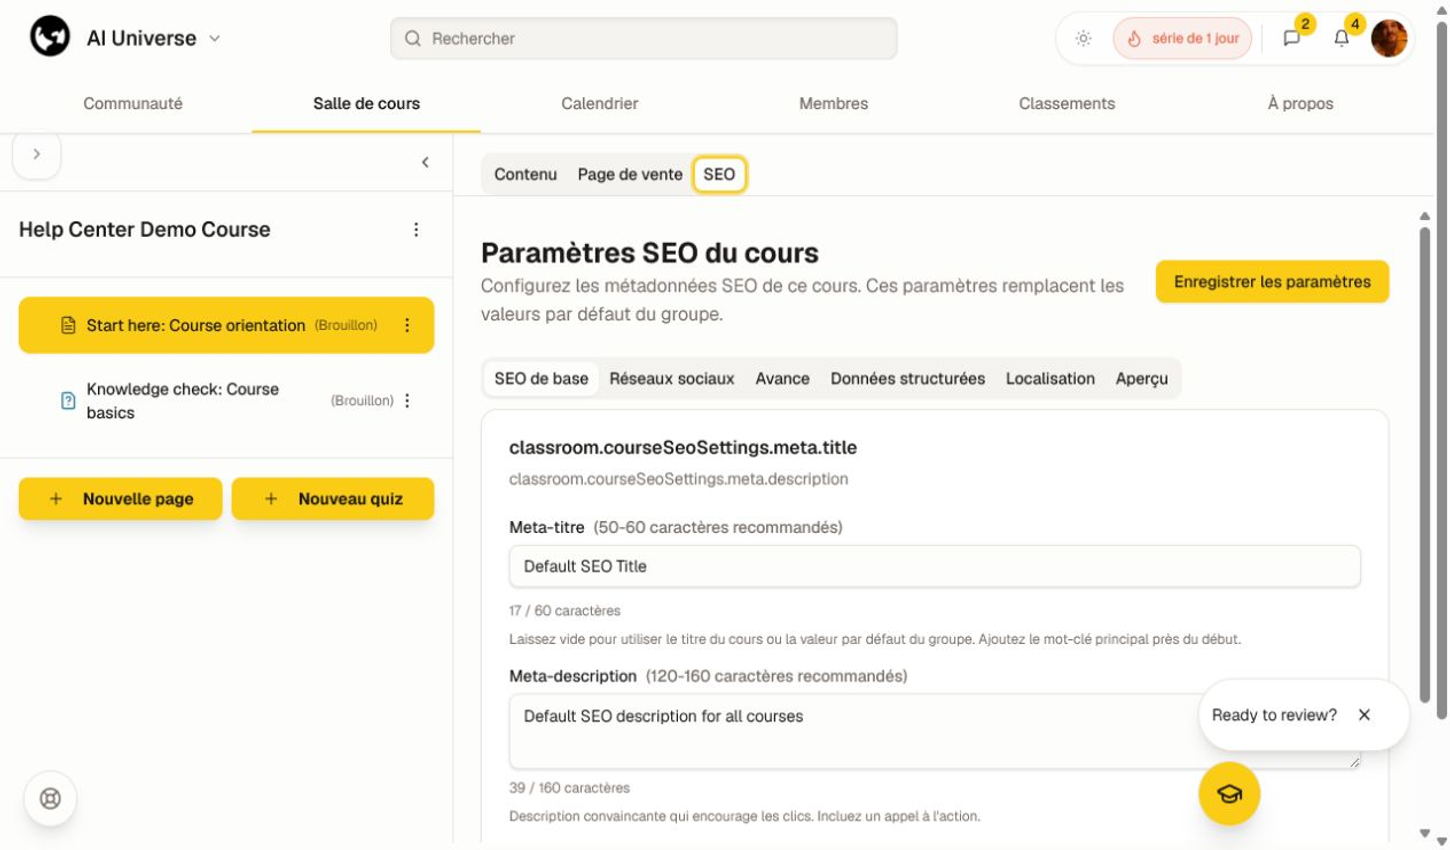This screenshot has width=1450, height=850.
Task: Open the Calendrier tab
Action: tap(599, 103)
